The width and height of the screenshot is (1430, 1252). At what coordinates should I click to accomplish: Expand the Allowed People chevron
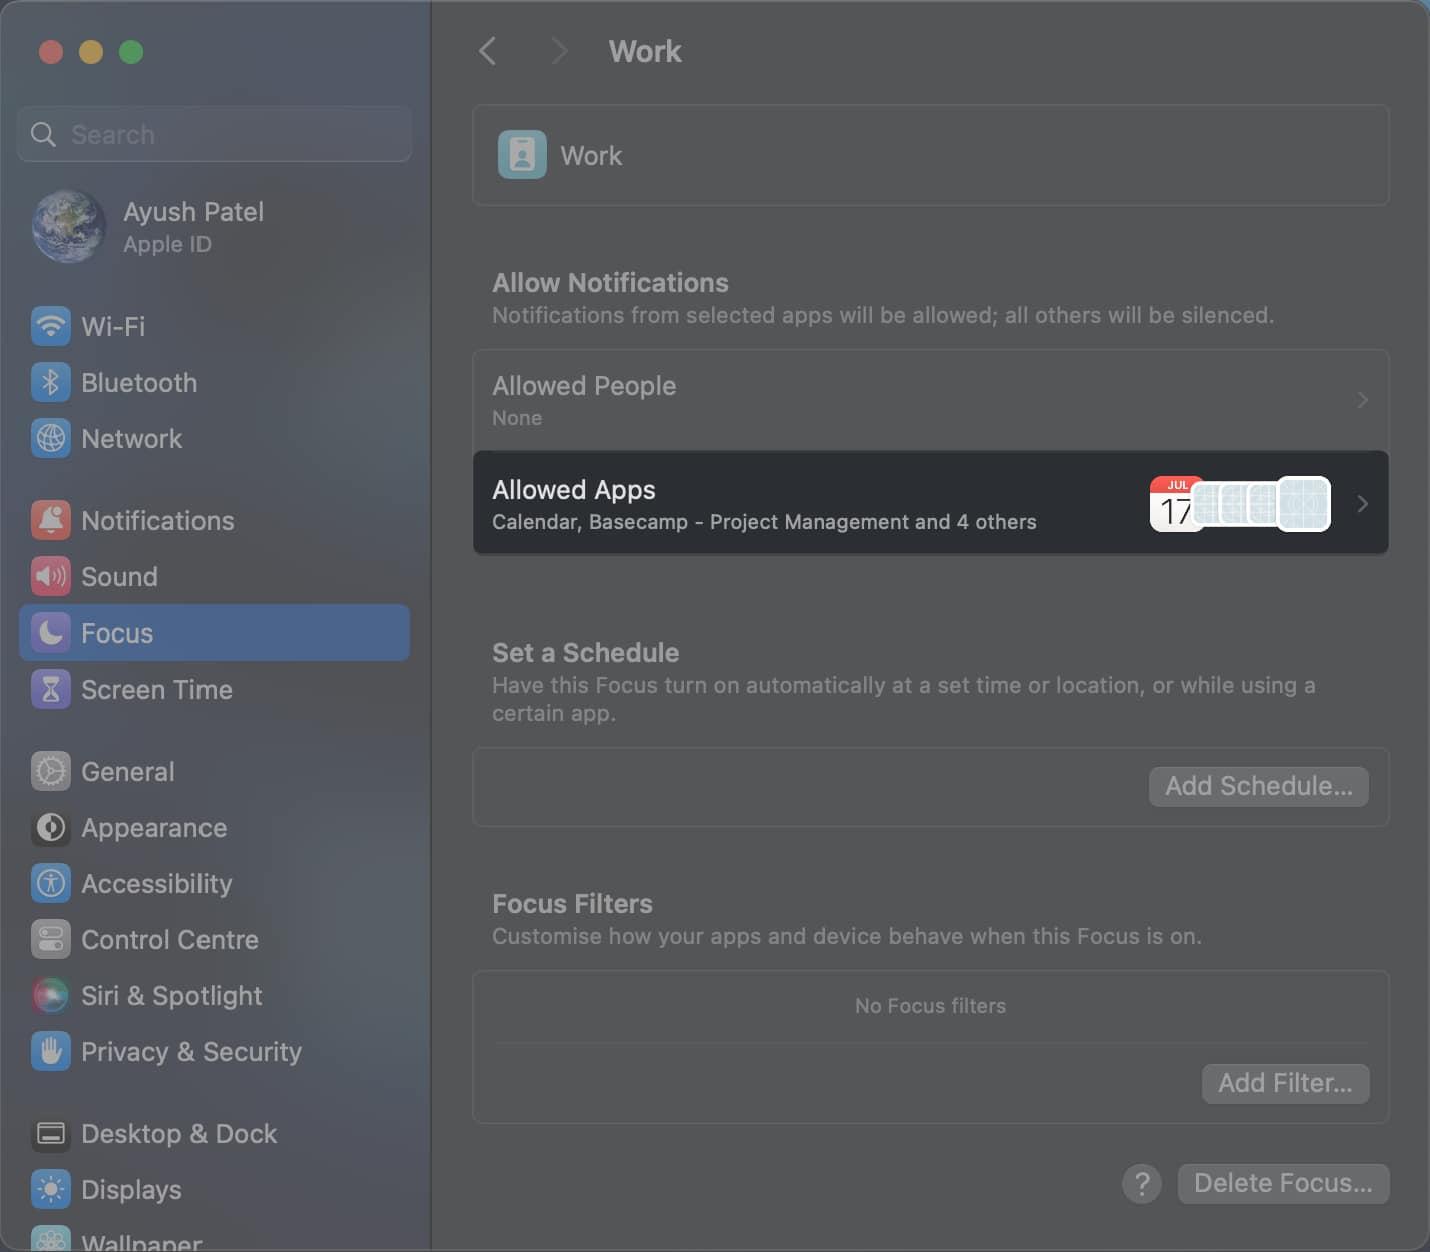[x=1362, y=400]
